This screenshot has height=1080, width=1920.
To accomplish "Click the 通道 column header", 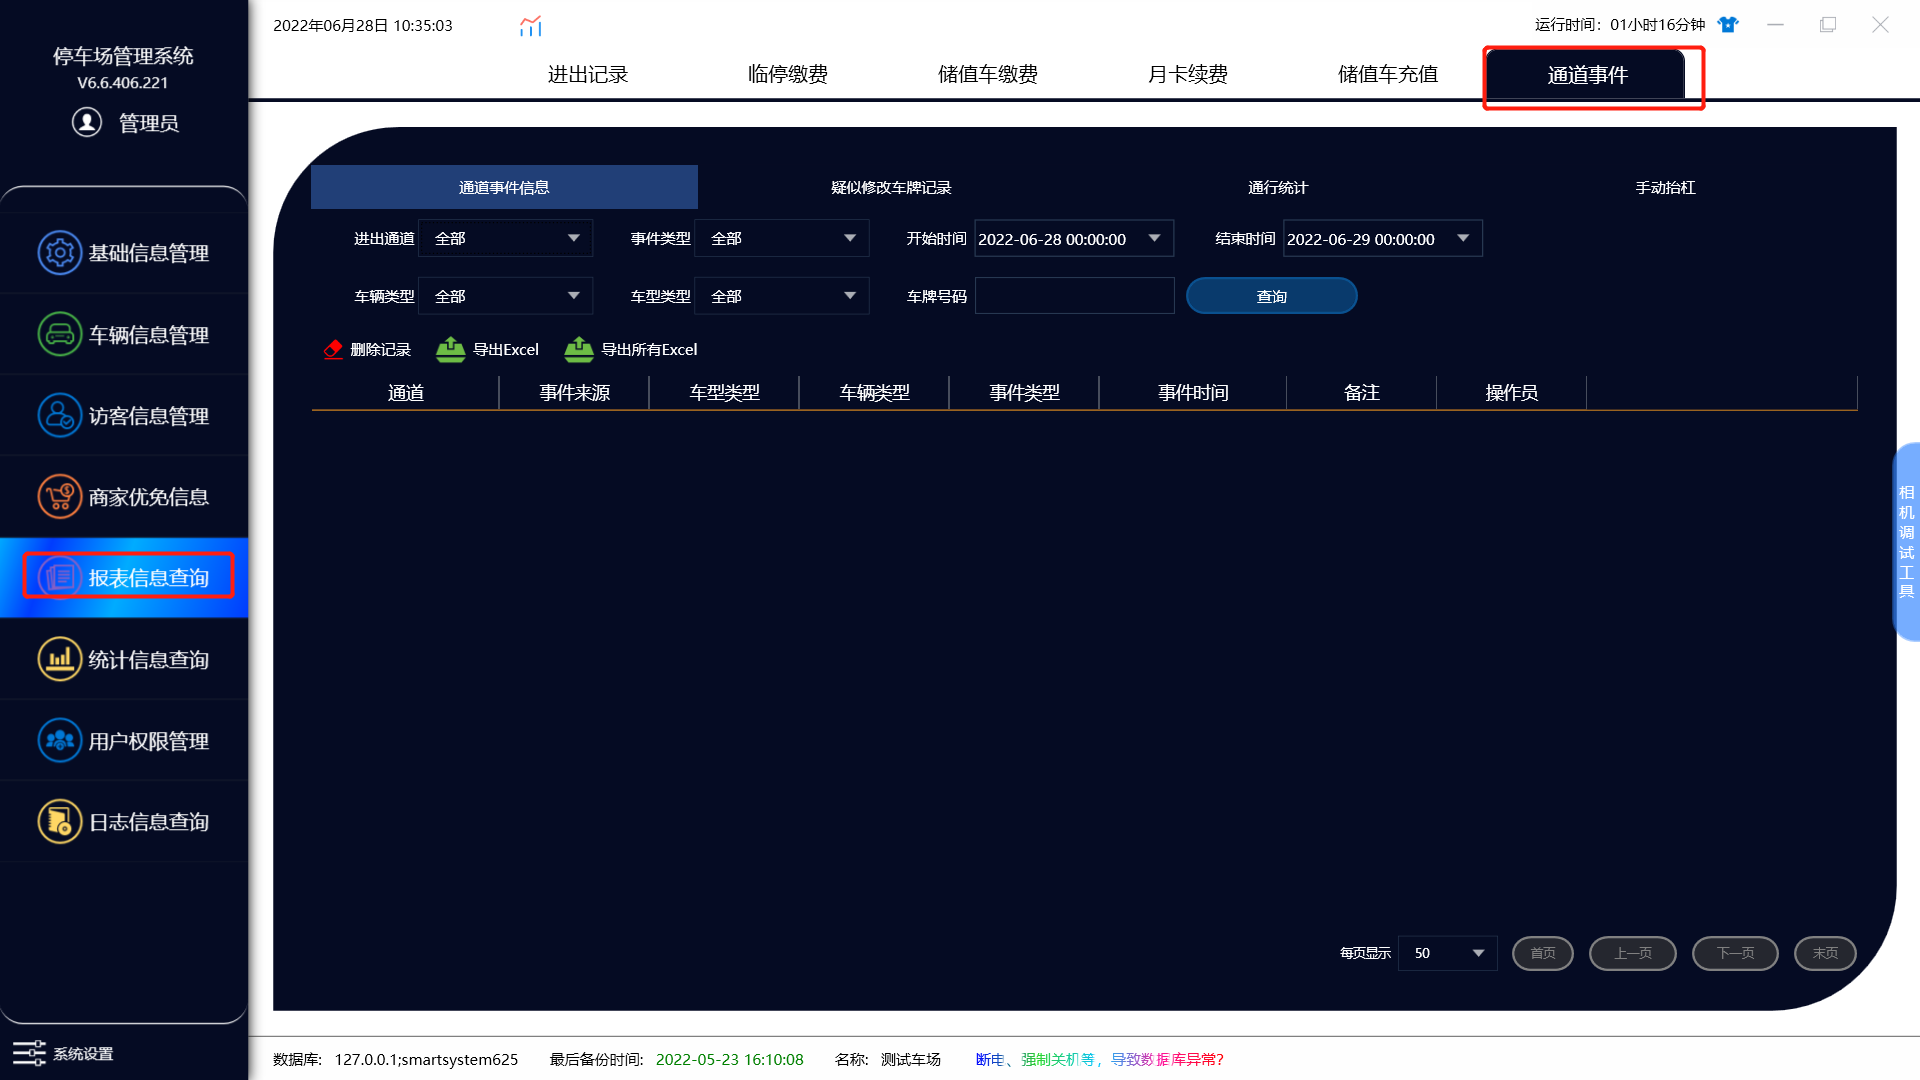I will pyautogui.click(x=405, y=393).
